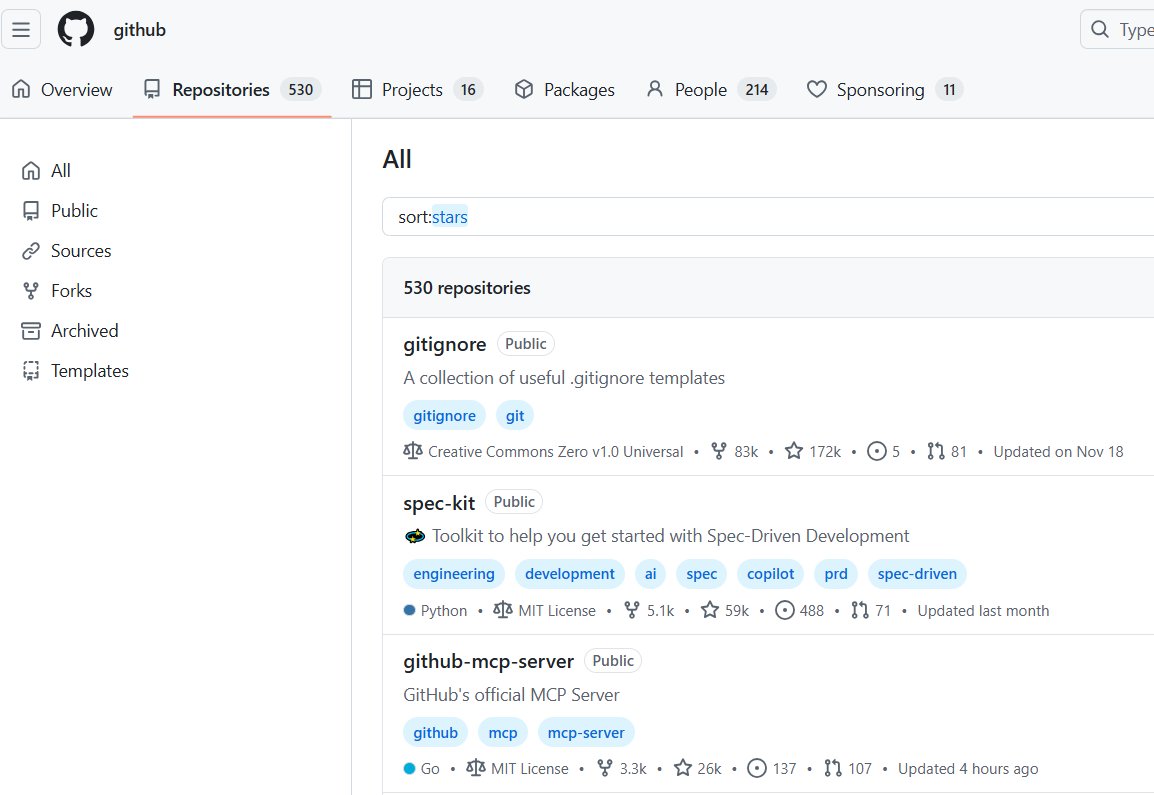Click the spec-driven topic tag
1154x795 pixels.
[x=917, y=574]
